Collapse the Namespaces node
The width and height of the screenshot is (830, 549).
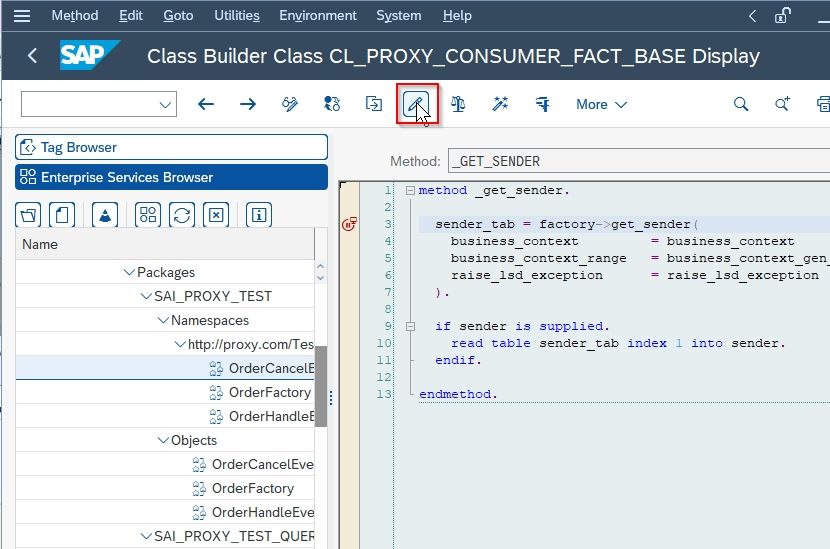[x=163, y=320]
